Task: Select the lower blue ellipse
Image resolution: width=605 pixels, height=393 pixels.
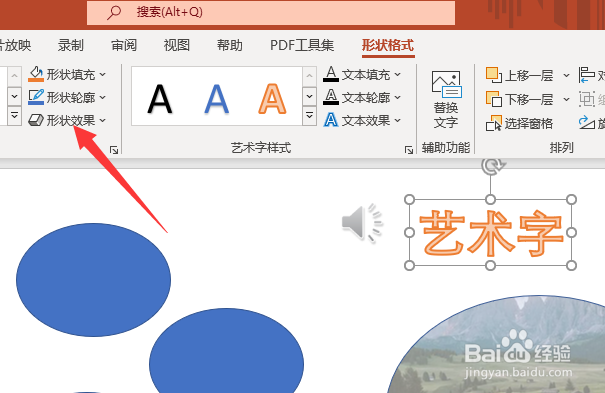Action: click(226, 350)
